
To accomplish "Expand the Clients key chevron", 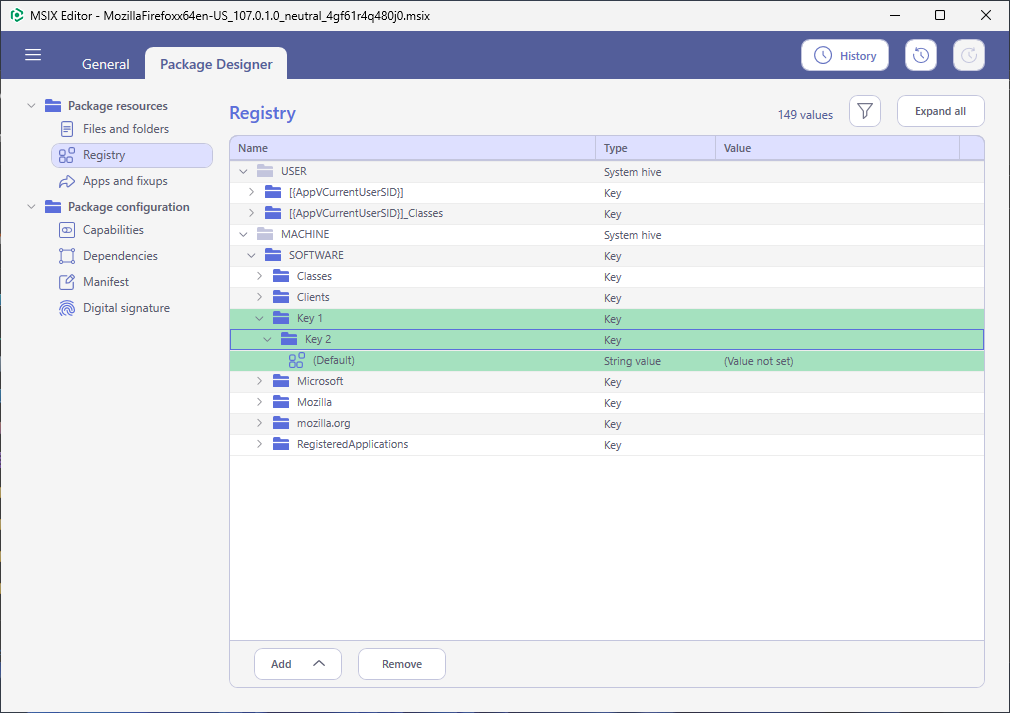I will point(260,298).
